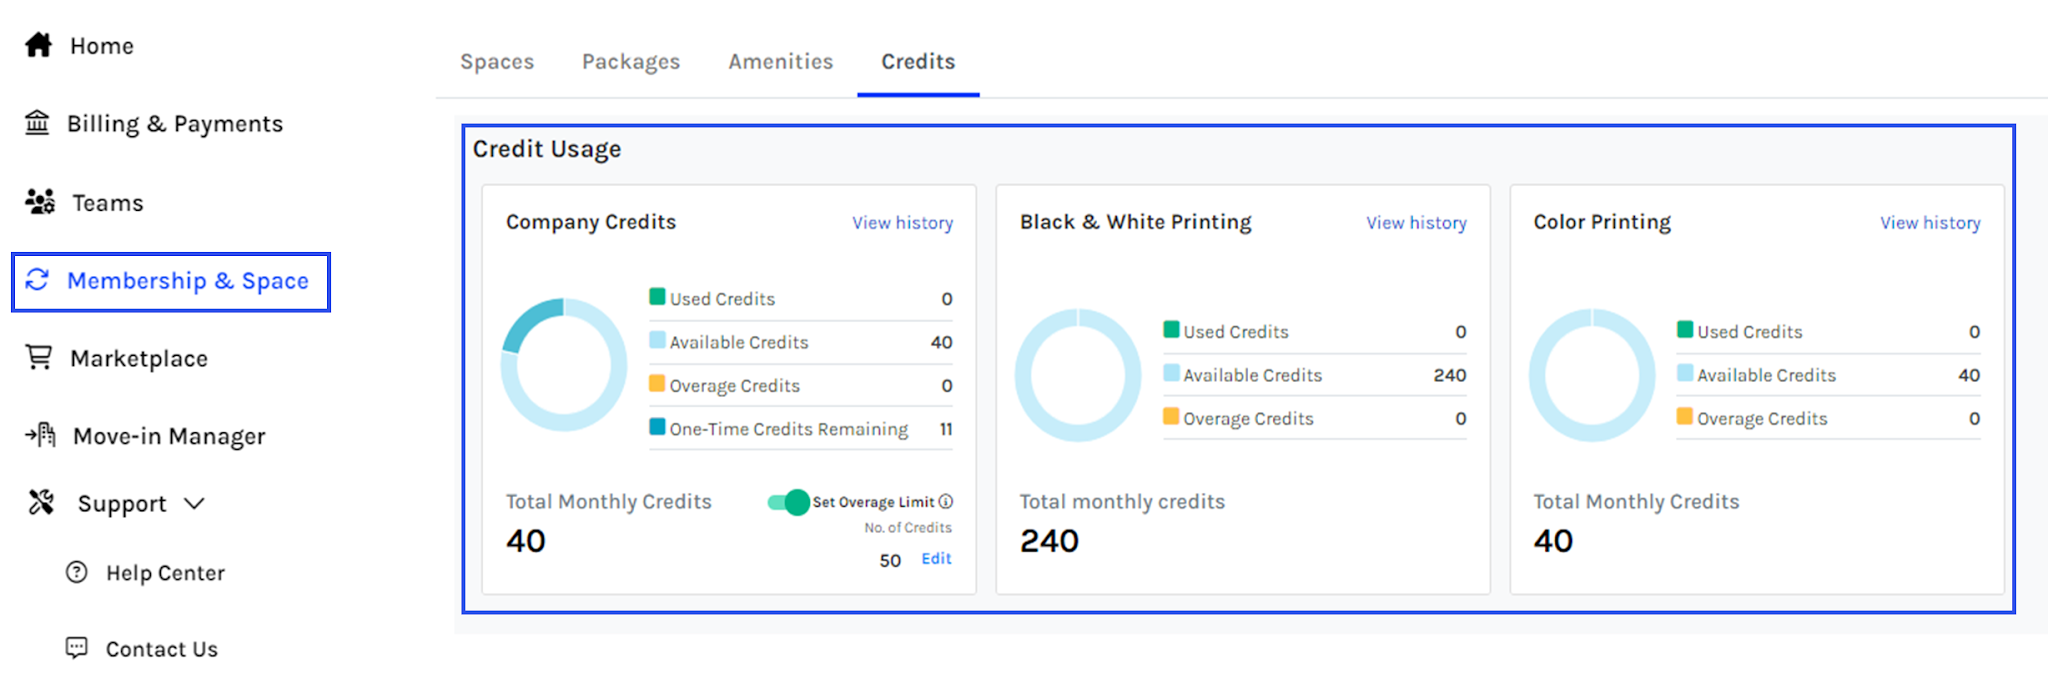
Task: Go to Teams in the sidebar
Action: pyautogui.click(x=108, y=203)
